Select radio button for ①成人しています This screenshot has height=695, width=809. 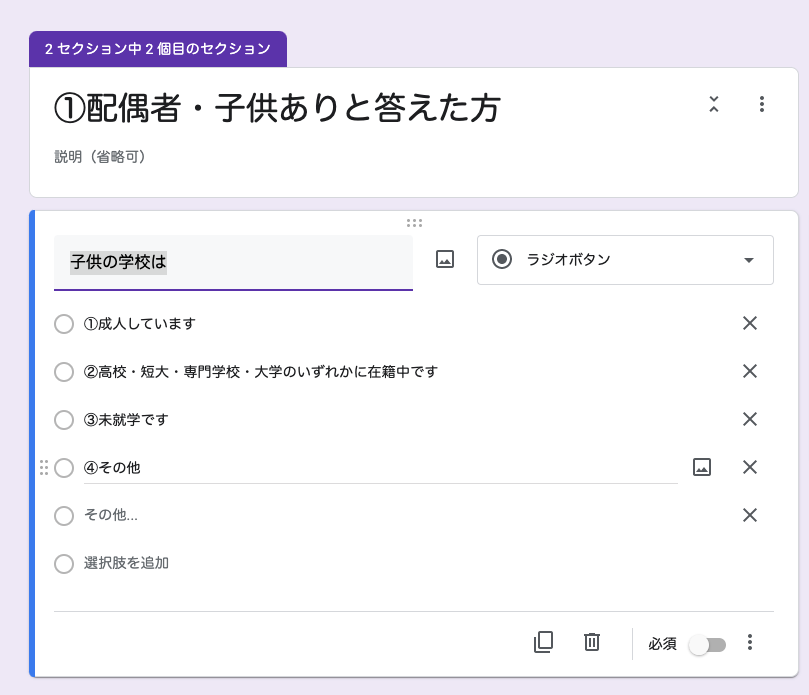(64, 324)
